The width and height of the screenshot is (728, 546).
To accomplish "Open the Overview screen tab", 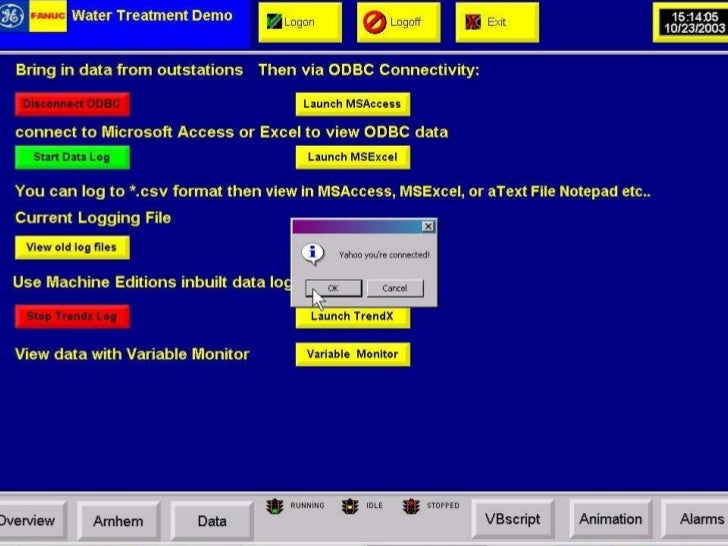I will [31, 520].
